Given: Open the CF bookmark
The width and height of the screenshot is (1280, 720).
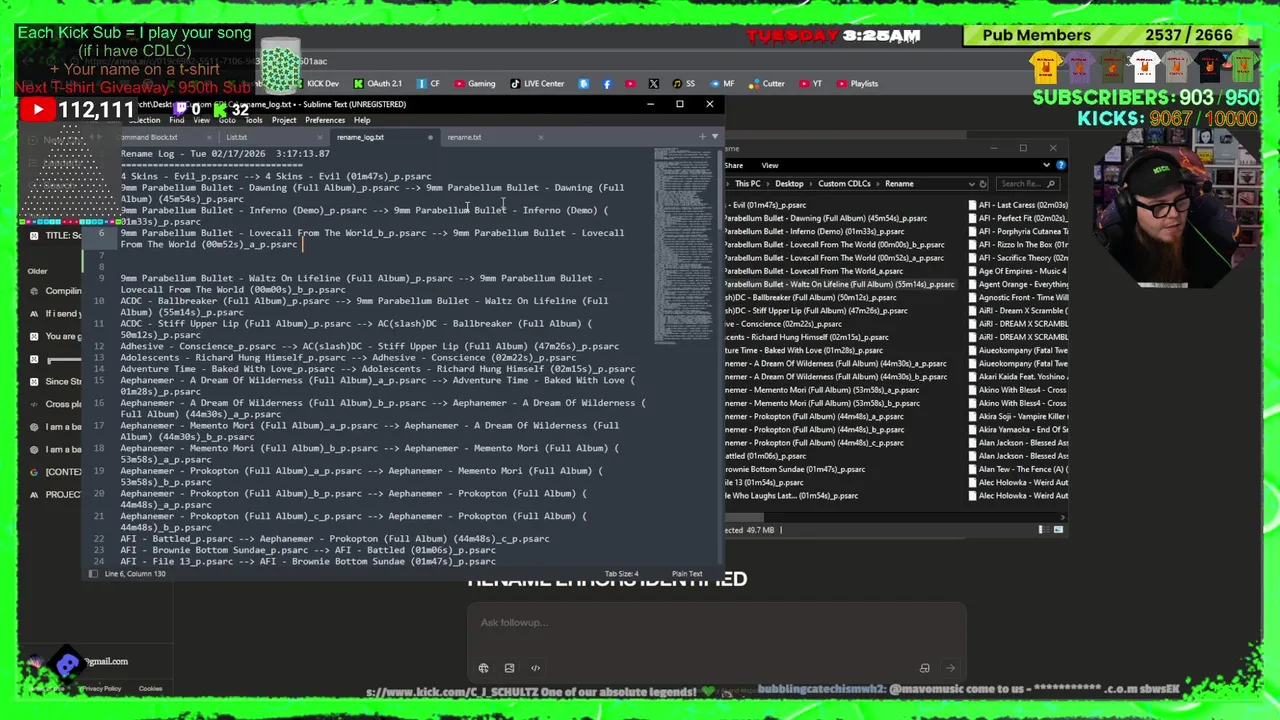Looking at the screenshot, I should point(428,84).
